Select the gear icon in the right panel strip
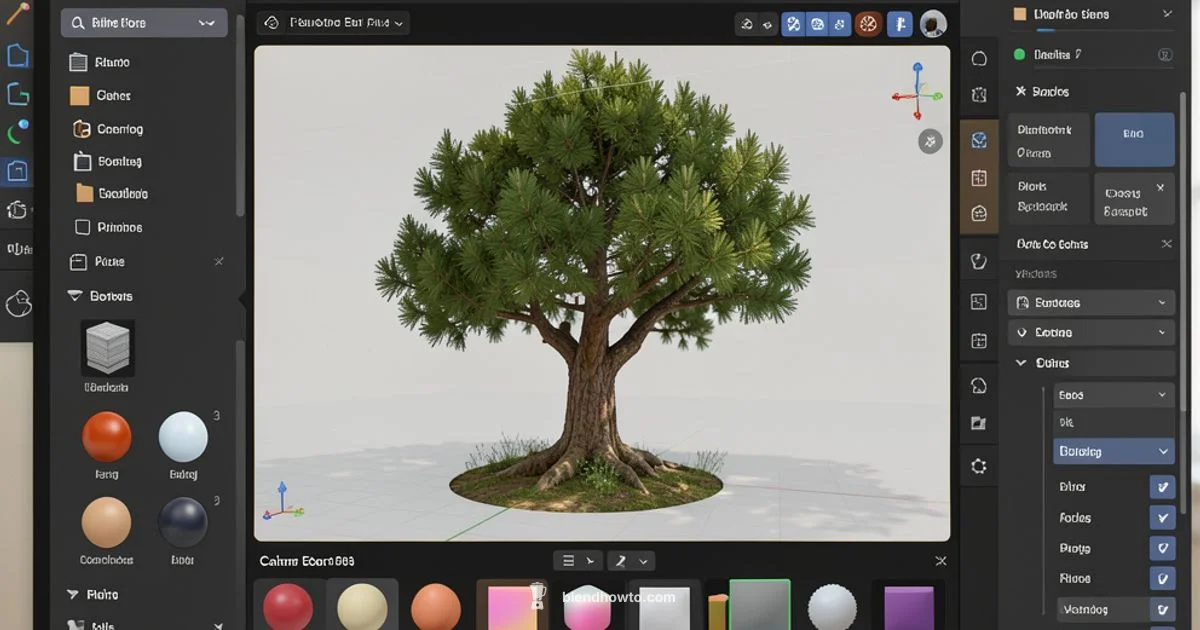 (x=978, y=465)
